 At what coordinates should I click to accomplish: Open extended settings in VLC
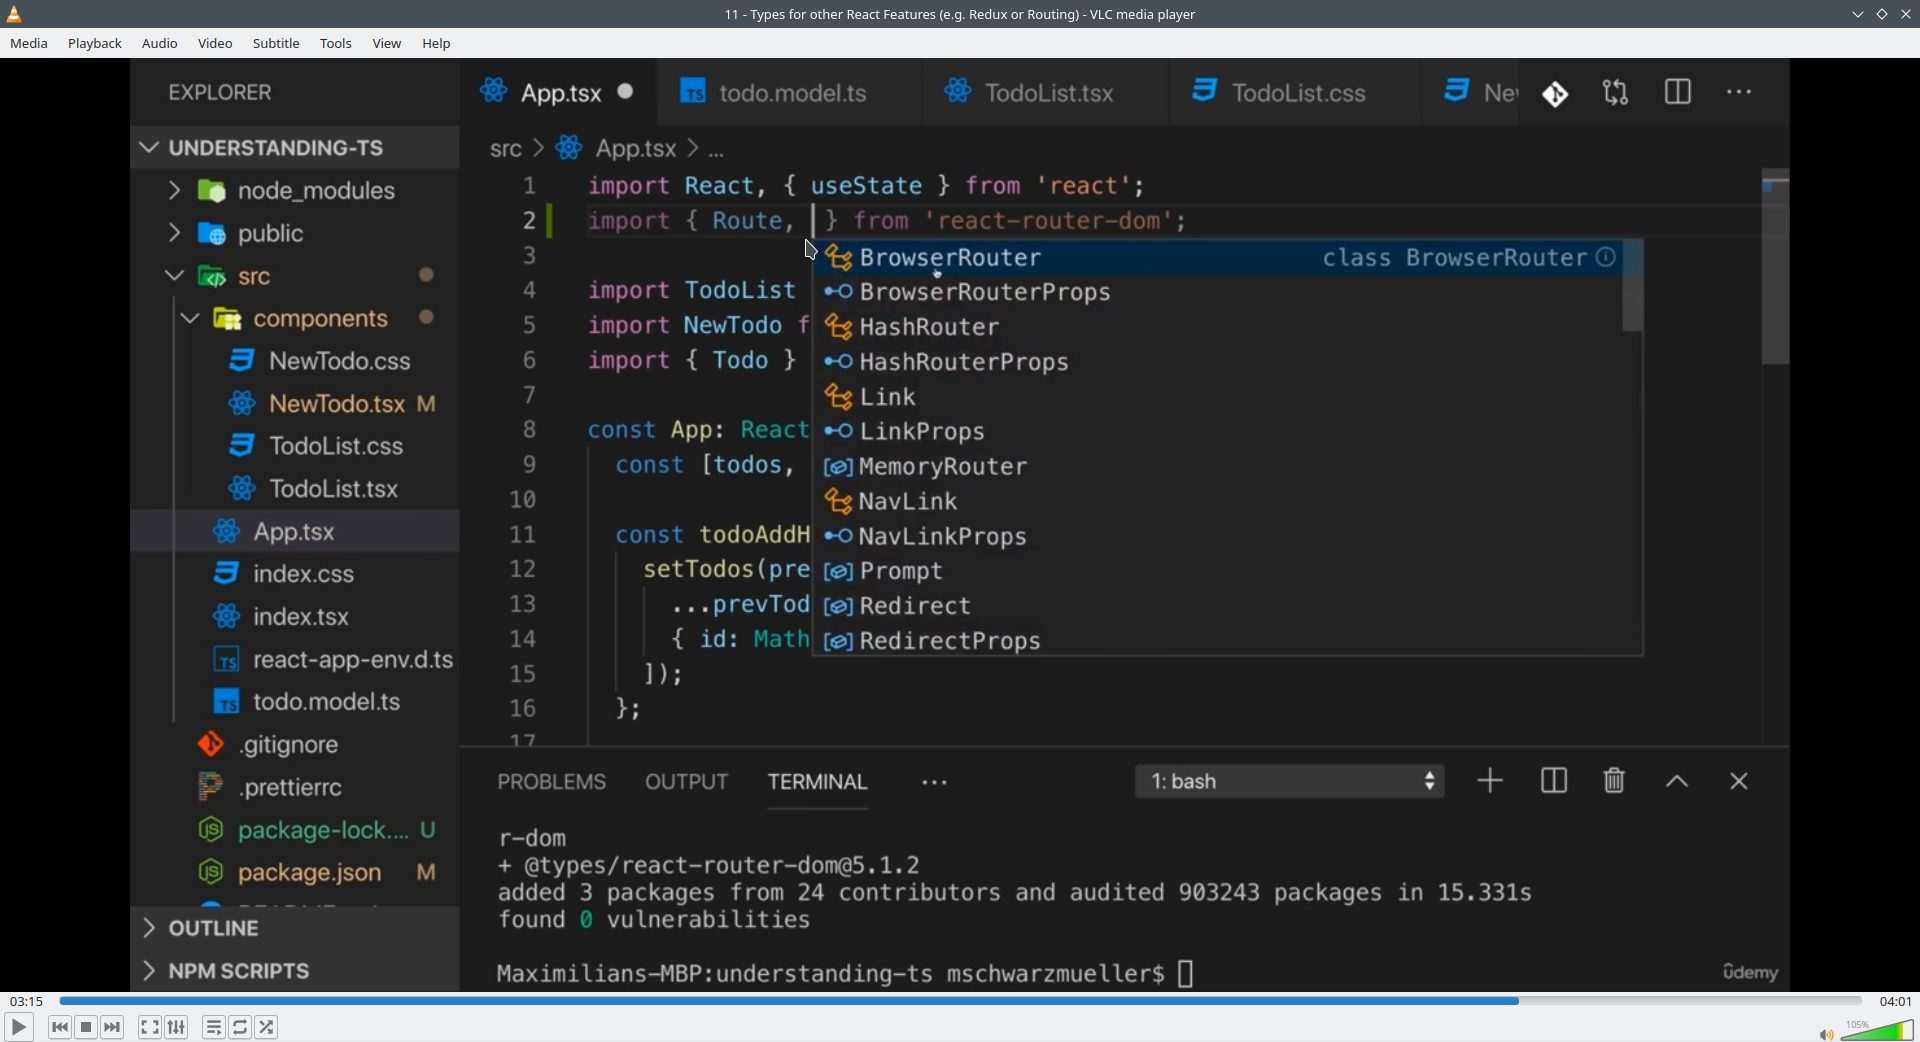[x=177, y=1027]
